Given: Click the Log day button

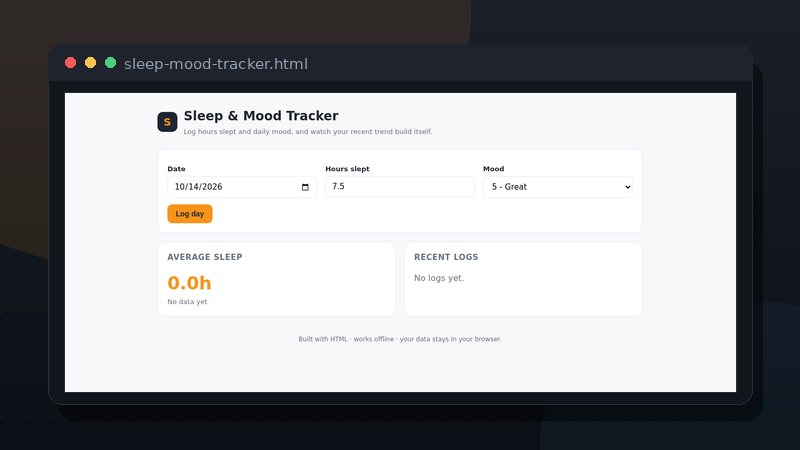Looking at the screenshot, I should 190,214.
